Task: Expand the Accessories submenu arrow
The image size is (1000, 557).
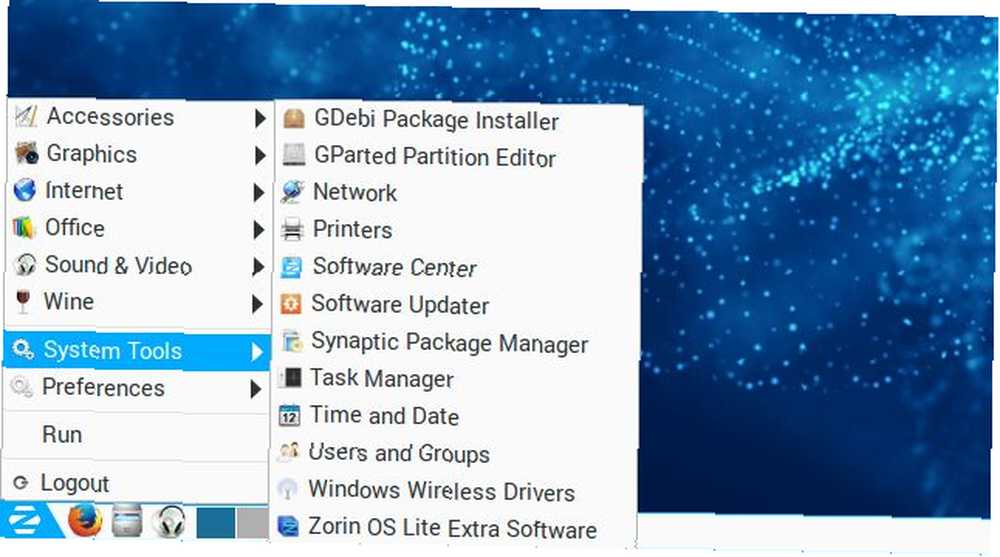Action: (x=260, y=118)
